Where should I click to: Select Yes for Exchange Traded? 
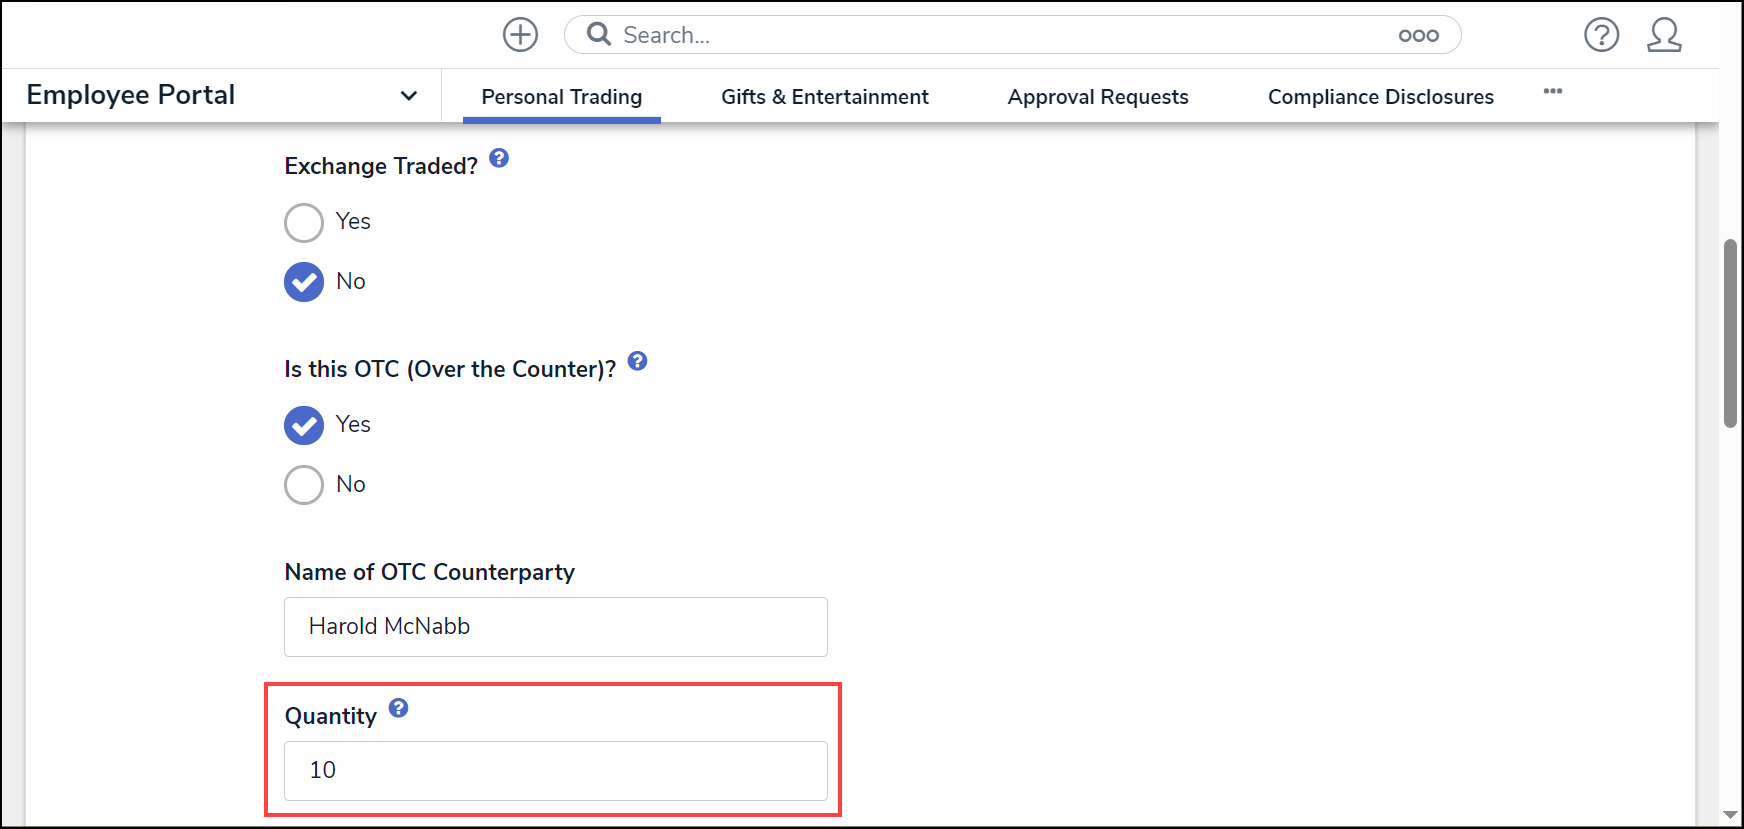pos(304,223)
